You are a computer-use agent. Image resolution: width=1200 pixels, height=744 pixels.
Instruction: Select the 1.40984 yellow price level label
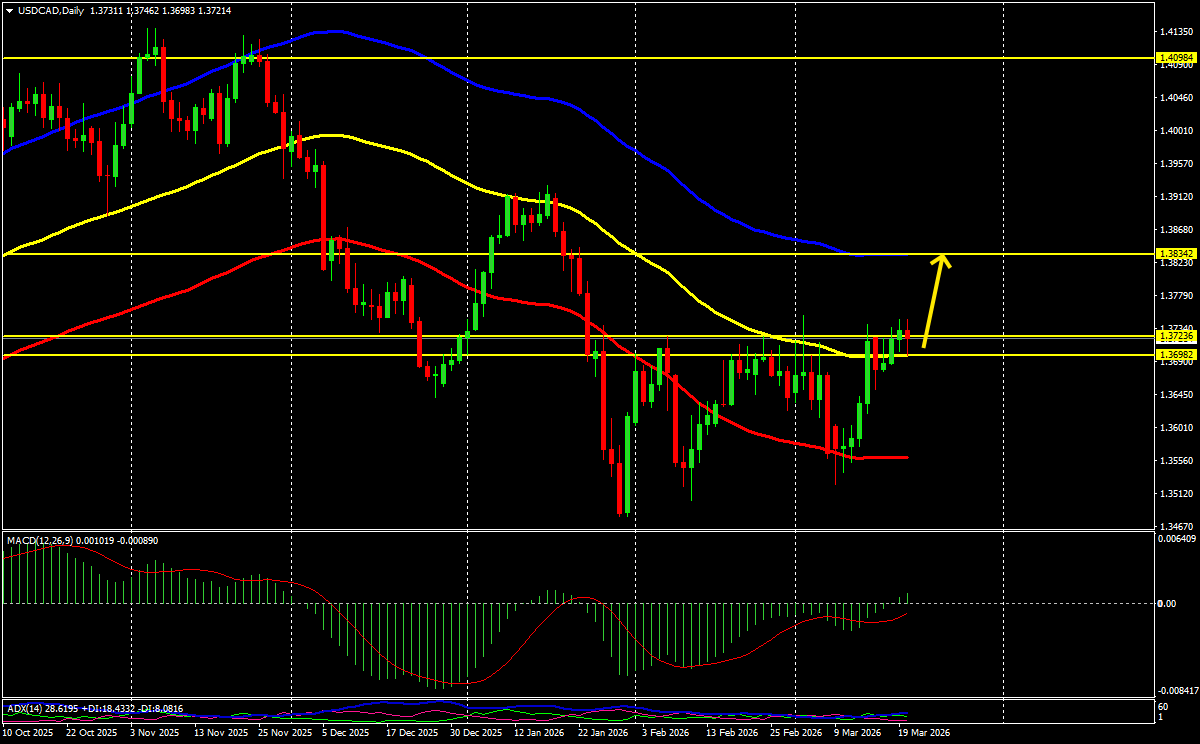[x=1176, y=58]
